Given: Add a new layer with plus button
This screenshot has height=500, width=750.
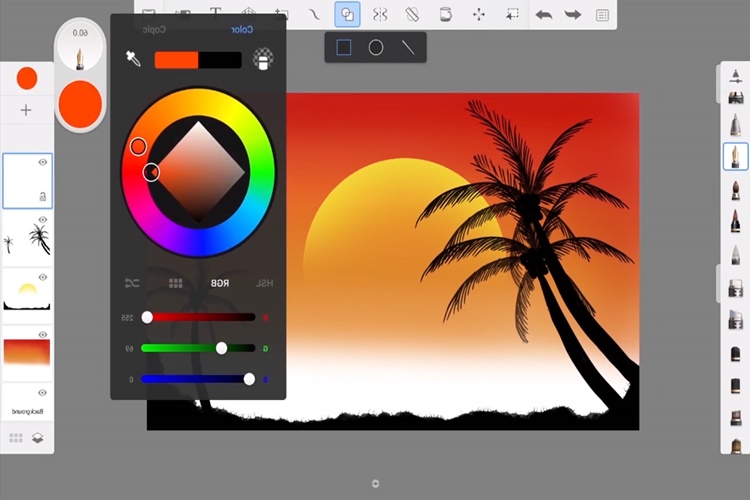Looking at the screenshot, I should [26, 111].
